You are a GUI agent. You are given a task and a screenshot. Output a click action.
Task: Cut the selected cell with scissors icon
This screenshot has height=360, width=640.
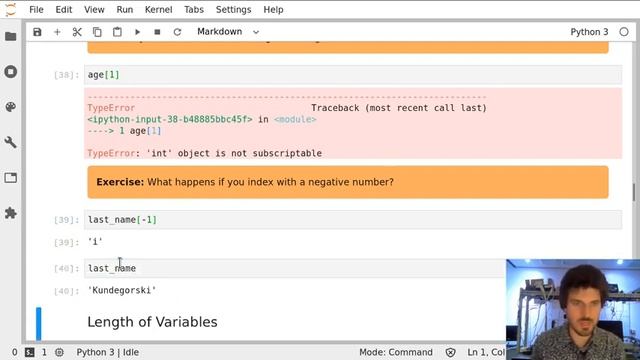coord(77,32)
